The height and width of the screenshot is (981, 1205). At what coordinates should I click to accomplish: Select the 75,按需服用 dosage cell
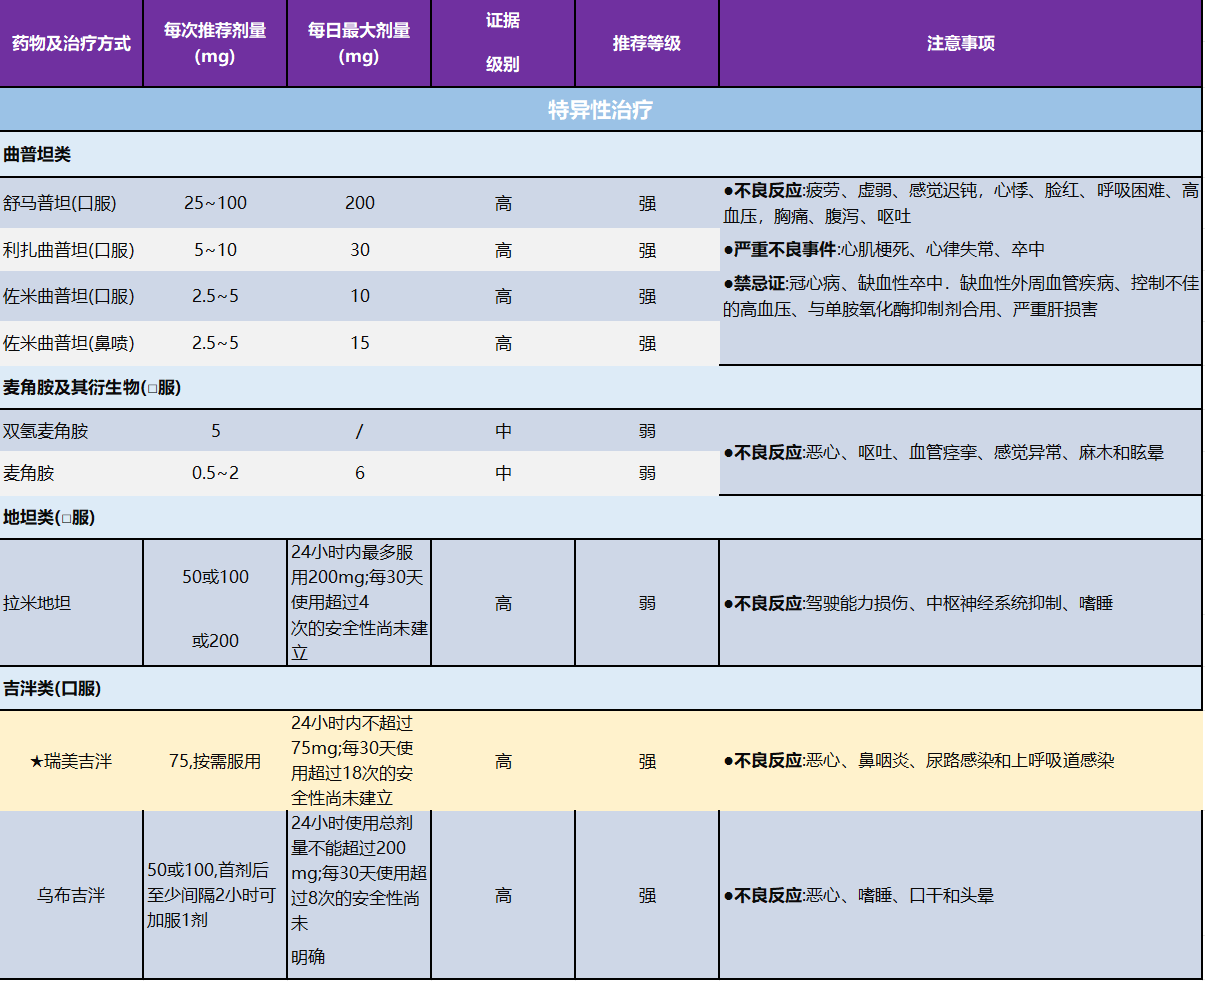(215, 762)
